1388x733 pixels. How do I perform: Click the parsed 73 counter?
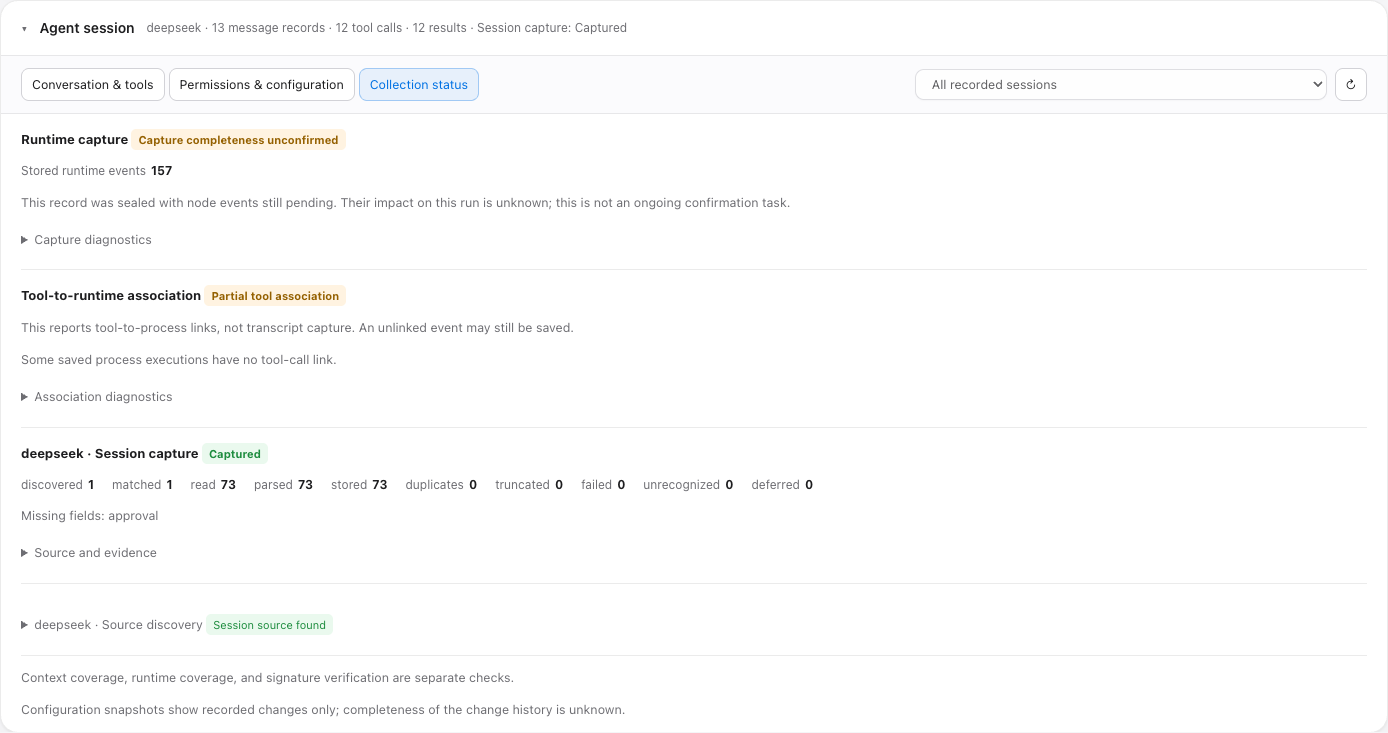pyautogui.click(x=283, y=485)
